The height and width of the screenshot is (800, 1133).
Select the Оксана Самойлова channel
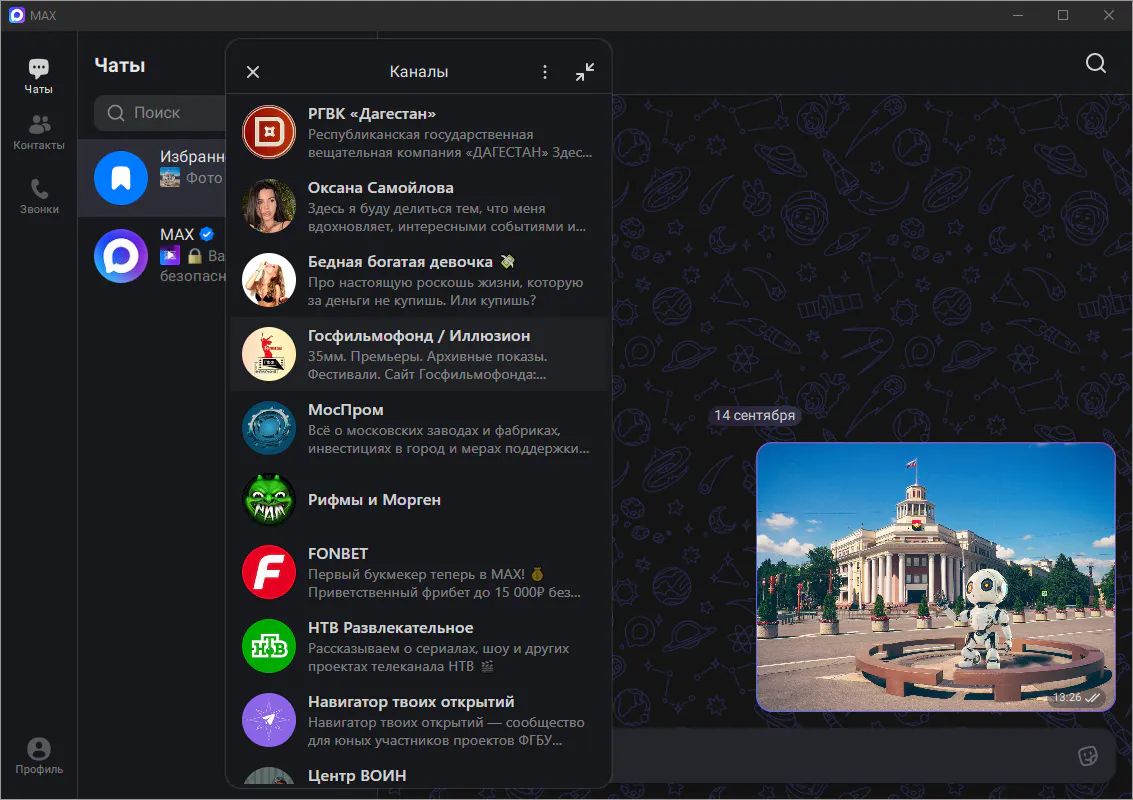418,206
